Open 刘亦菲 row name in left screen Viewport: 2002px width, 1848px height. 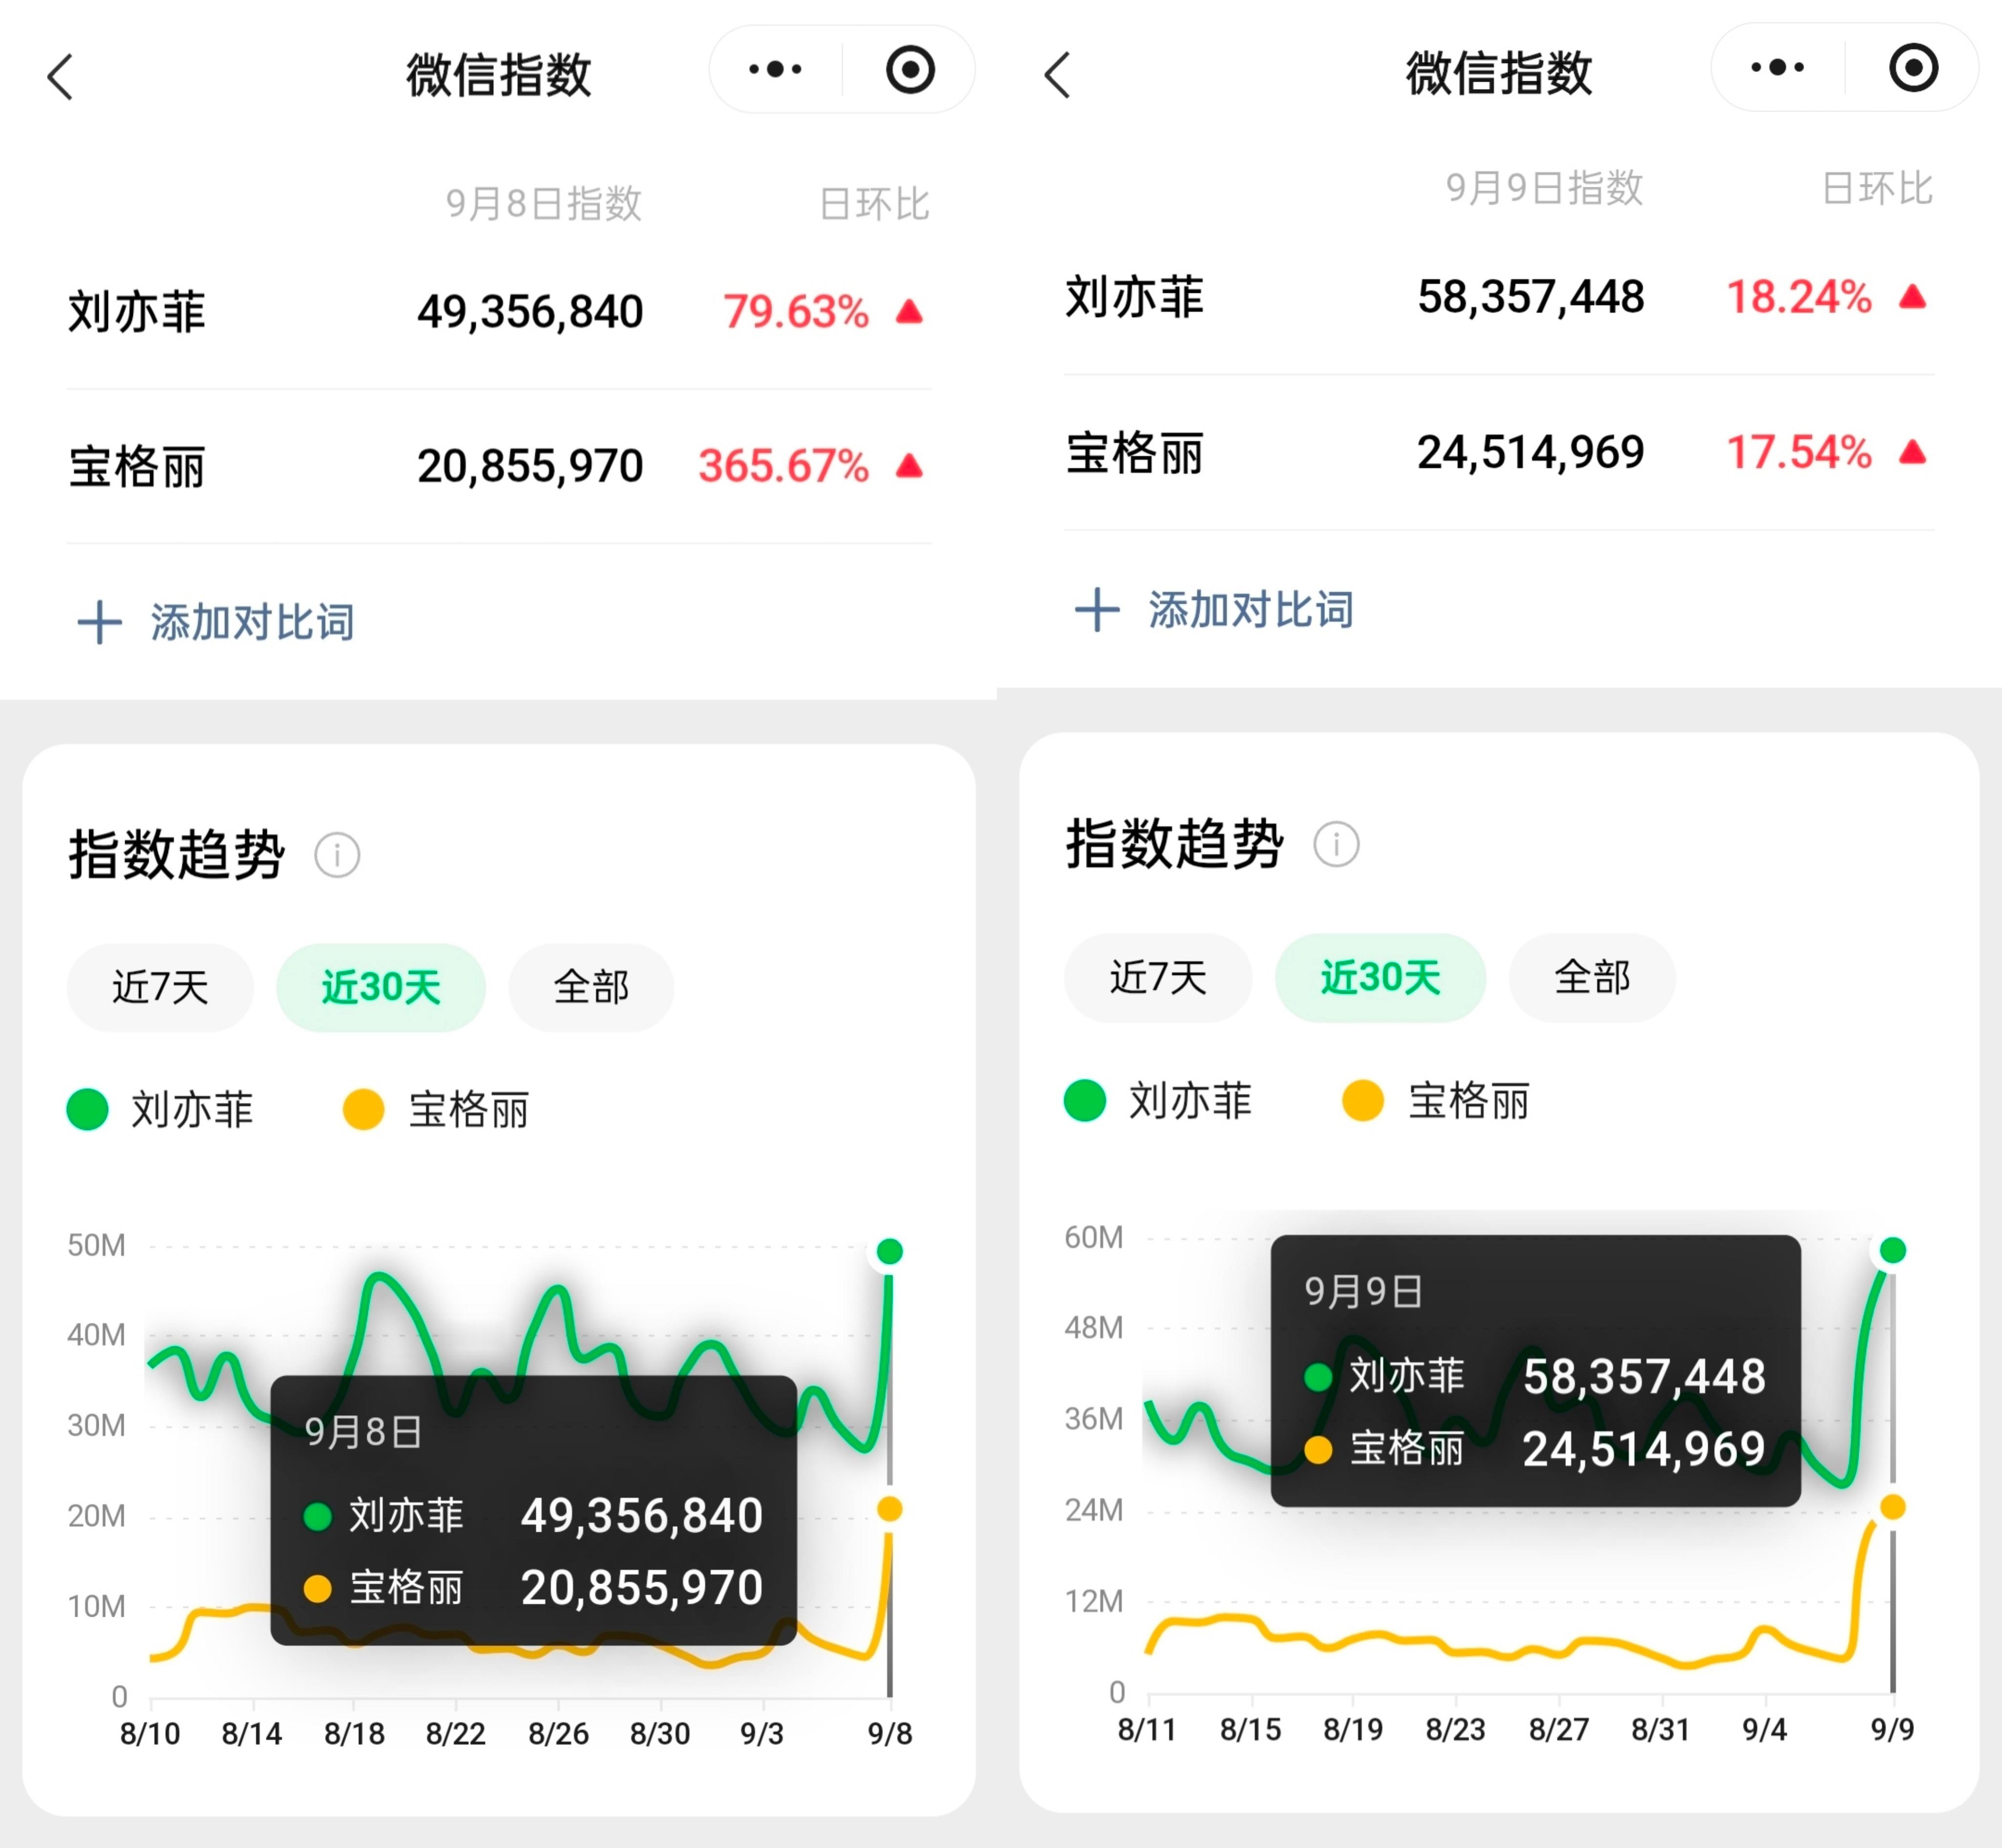[137, 311]
